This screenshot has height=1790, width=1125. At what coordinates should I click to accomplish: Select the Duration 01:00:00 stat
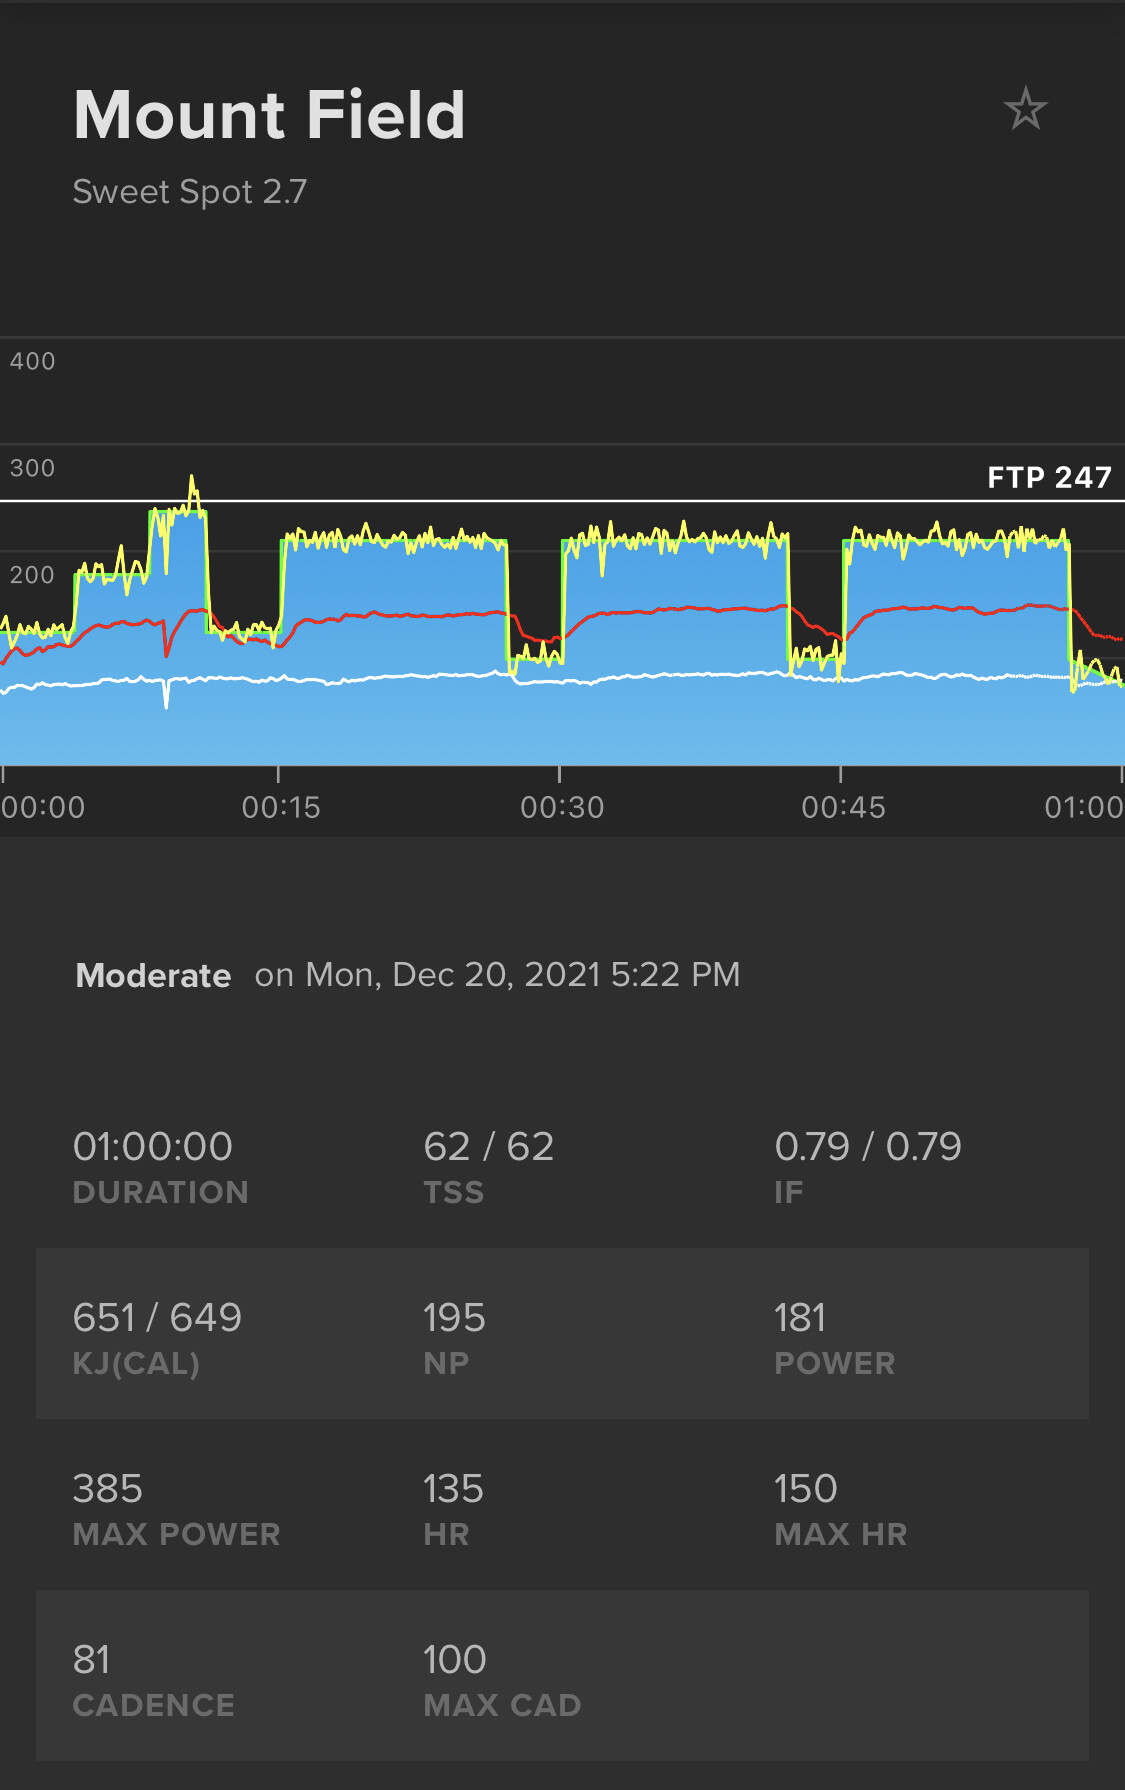pyautogui.click(x=153, y=1147)
